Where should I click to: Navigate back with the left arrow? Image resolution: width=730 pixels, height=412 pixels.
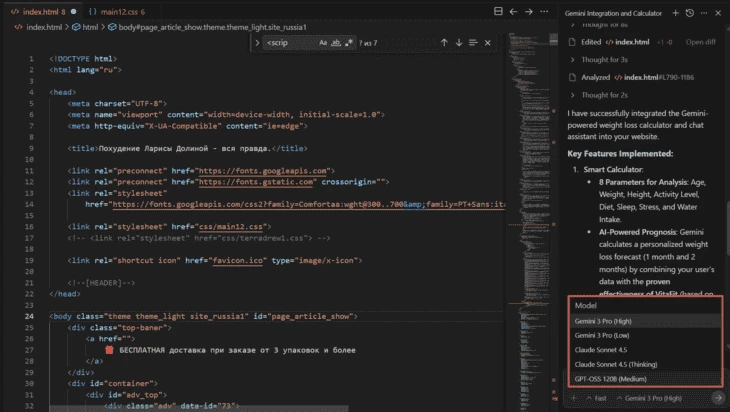coord(512,12)
